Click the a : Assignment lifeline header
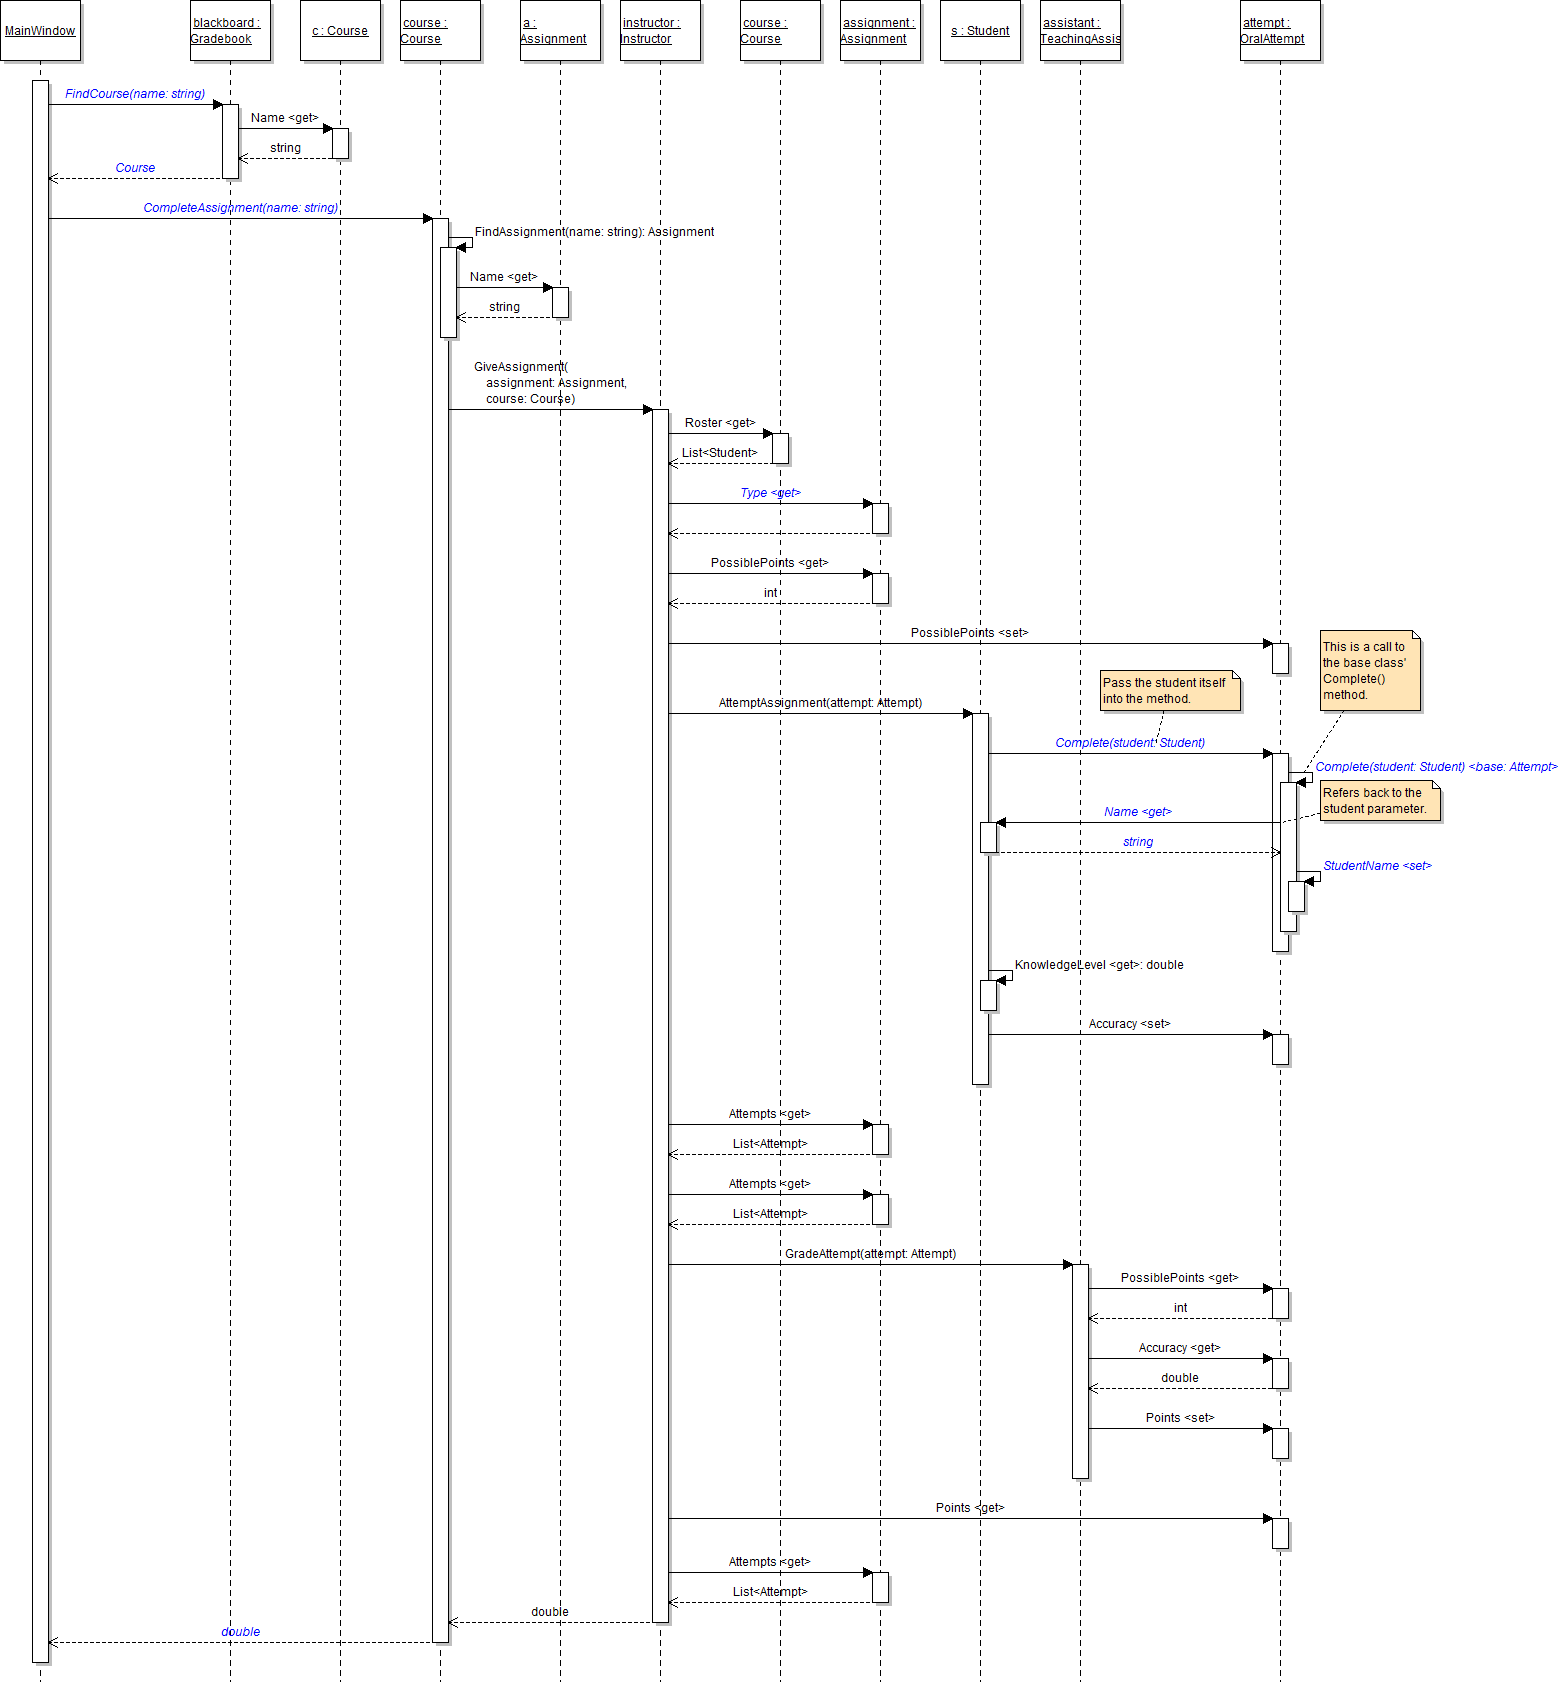Viewport: 1563px width, 1687px height. (x=560, y=31)
